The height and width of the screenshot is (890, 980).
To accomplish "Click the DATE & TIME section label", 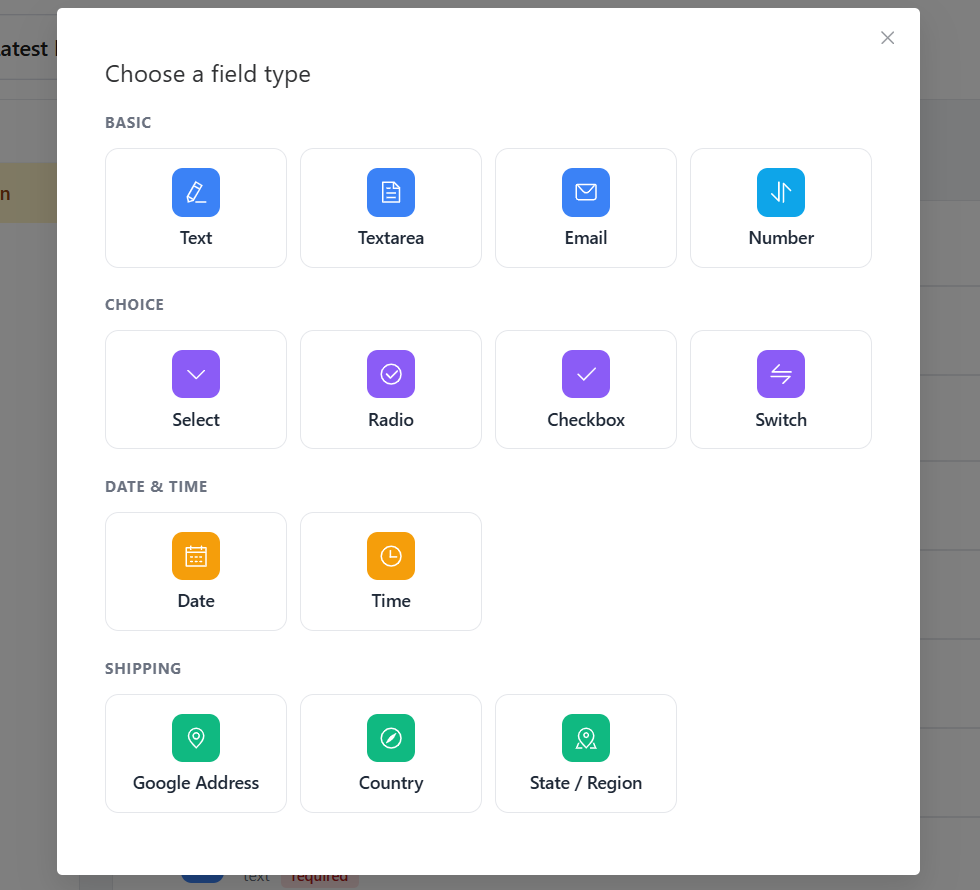I will [x=156, y=486].
